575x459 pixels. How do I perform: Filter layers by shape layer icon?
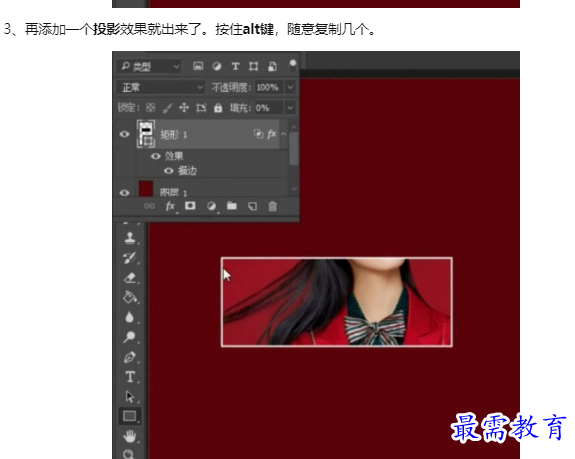pyautogui.click(x=253, y=66)
